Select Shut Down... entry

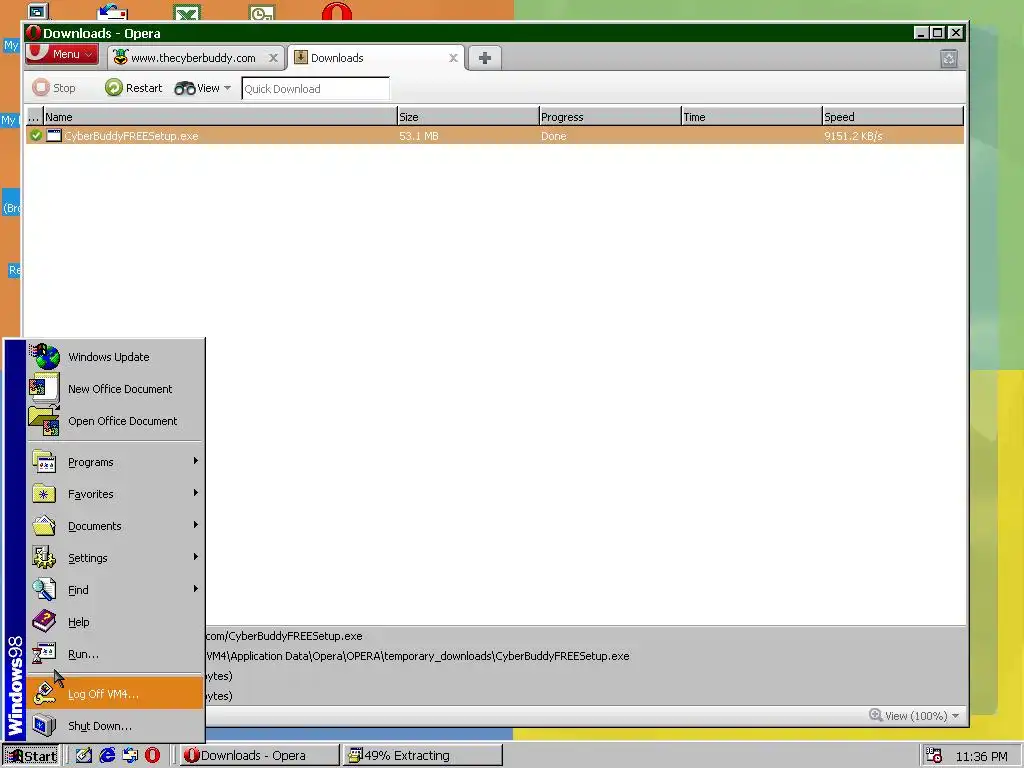pos(115,726)
